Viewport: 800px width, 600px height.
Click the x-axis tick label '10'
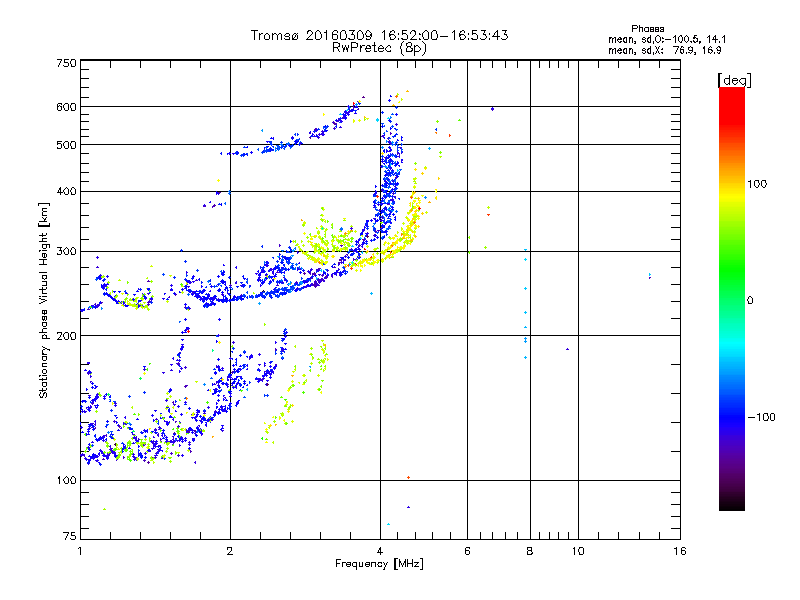coord(578,551)
